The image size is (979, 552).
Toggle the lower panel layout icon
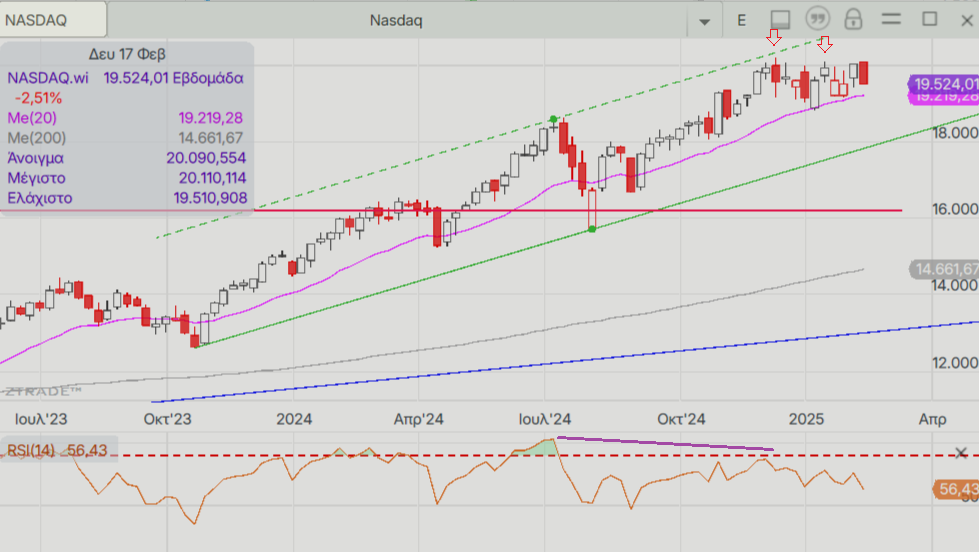tap(780, 20)
